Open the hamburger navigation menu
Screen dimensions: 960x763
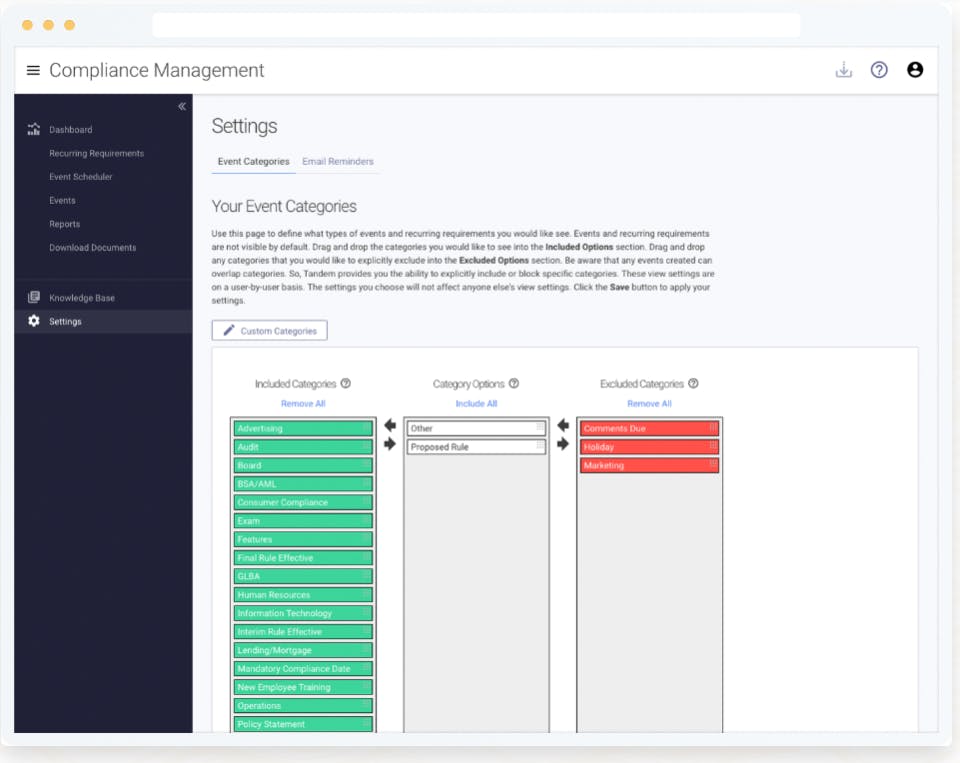click(x=33, y=70)
